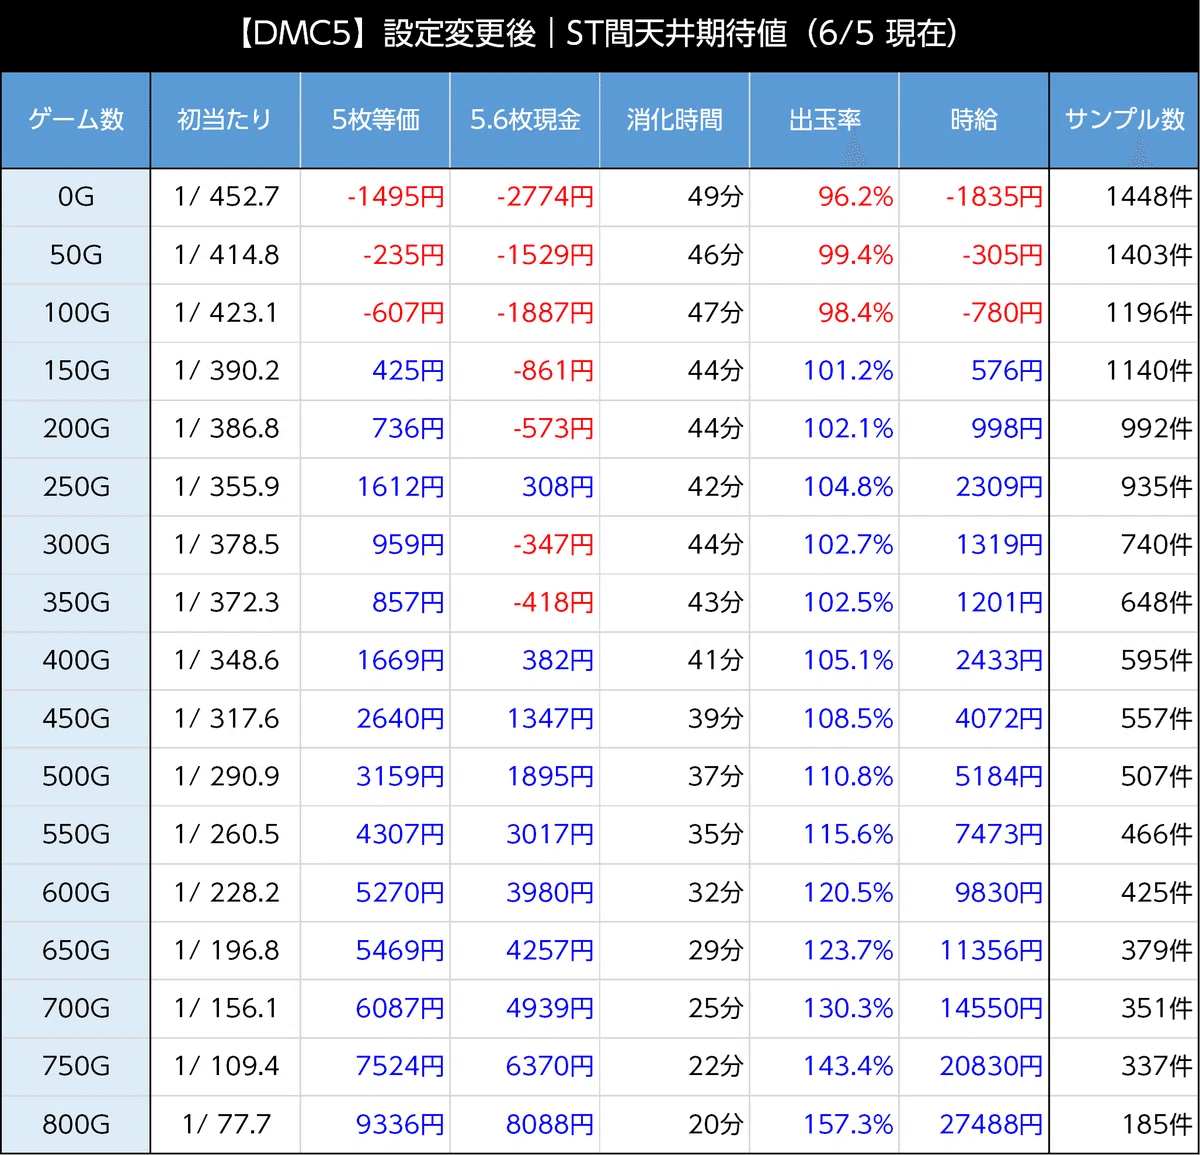Viewport: 1200px width, 1155px height.
Task: Click the 2433円 hourly value
Action: coord(1000,661)
